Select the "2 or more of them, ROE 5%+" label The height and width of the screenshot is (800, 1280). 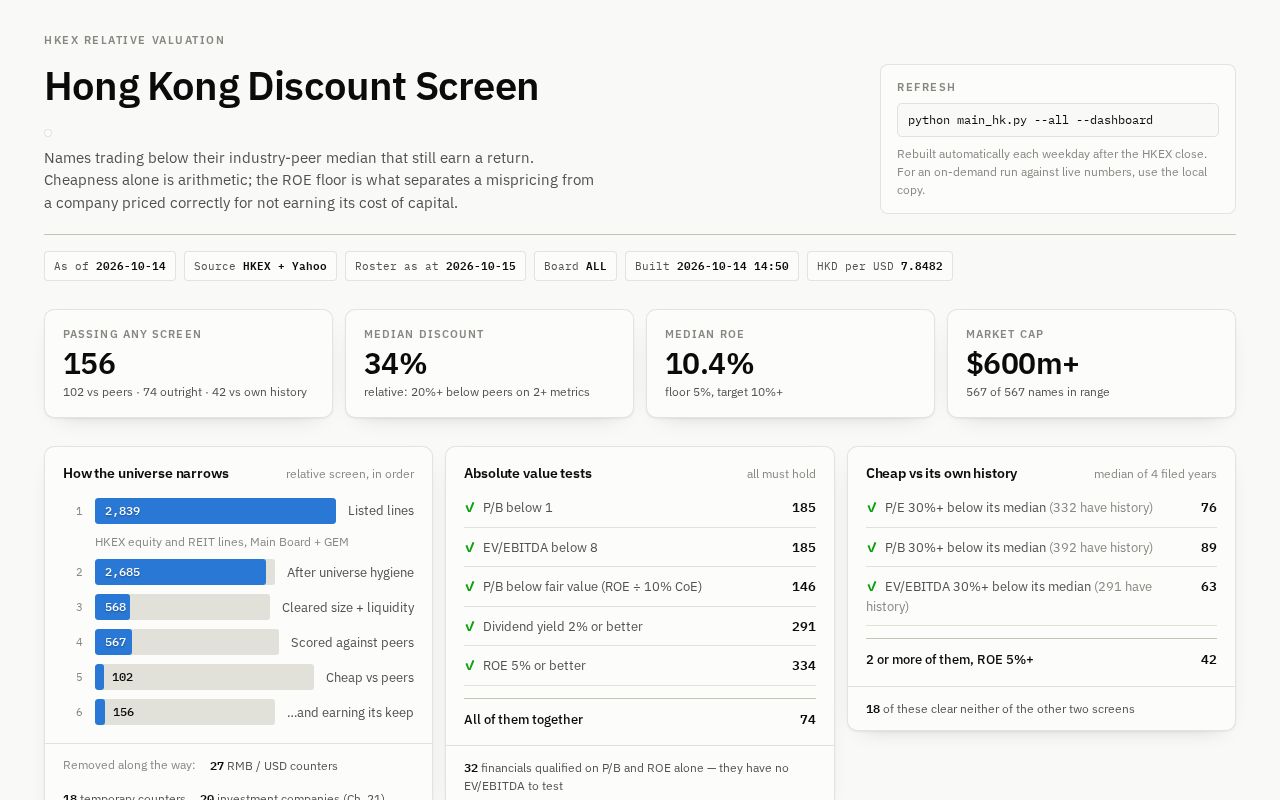point(950,660)
